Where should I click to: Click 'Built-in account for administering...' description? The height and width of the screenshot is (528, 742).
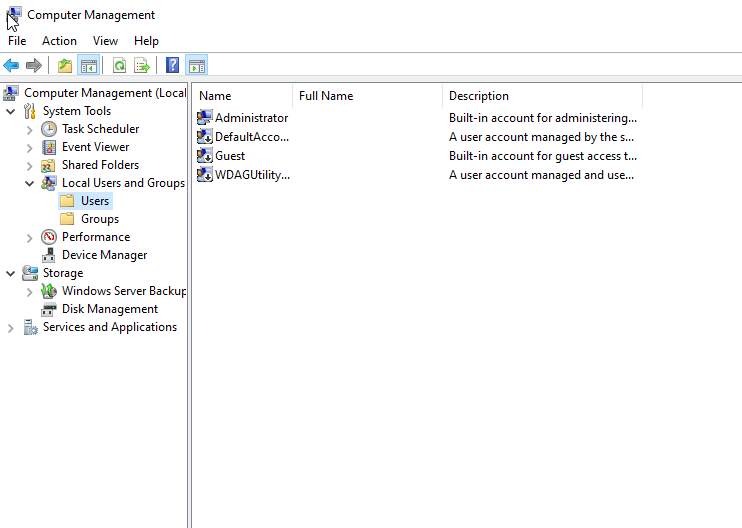(x=543, y=118)
